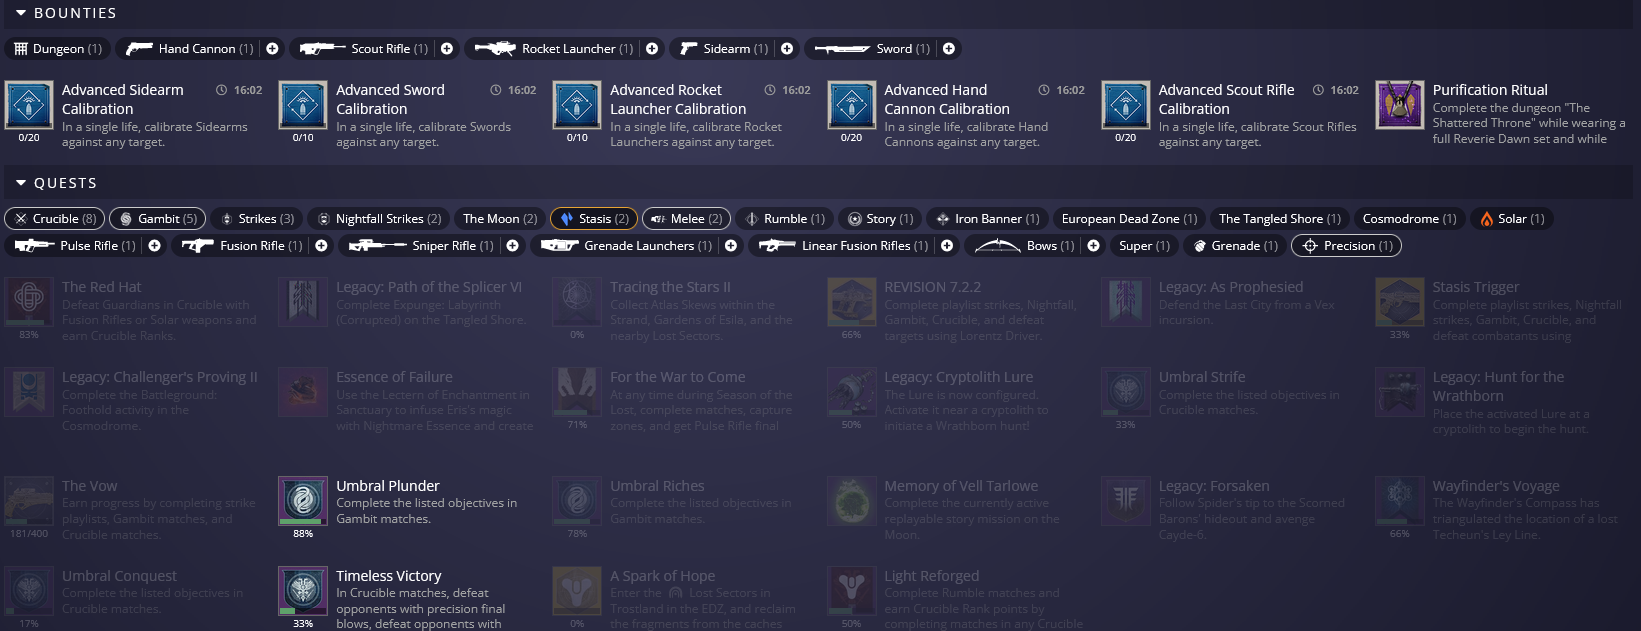This screenshot has height=631, width=1641.
Task: Open the Umbral Plunder quest icon
Action: 303,501
